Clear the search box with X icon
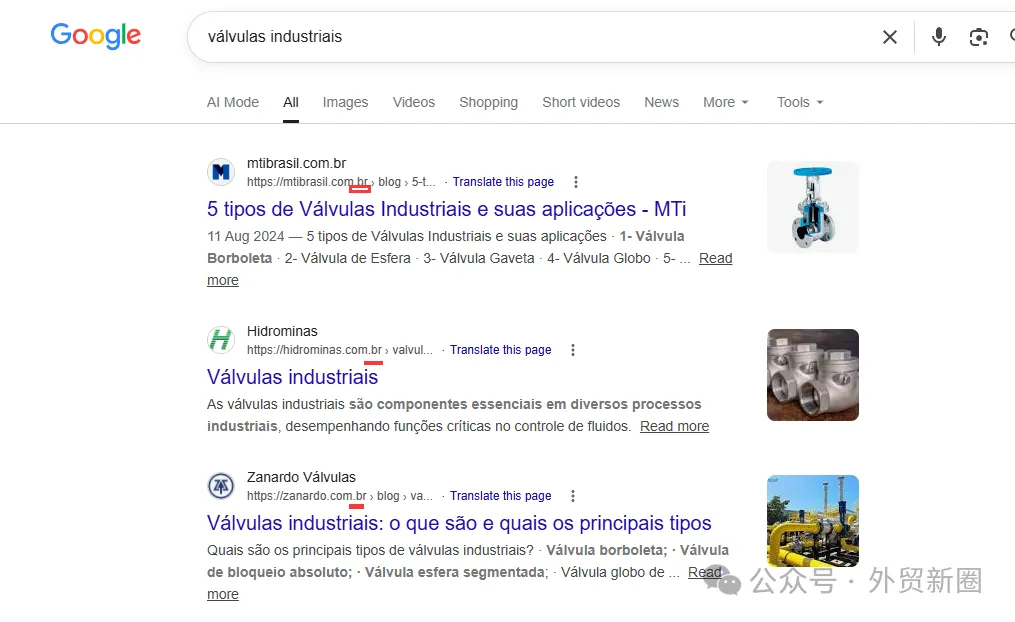1015x622 pixels. click(x=889, y=37)
